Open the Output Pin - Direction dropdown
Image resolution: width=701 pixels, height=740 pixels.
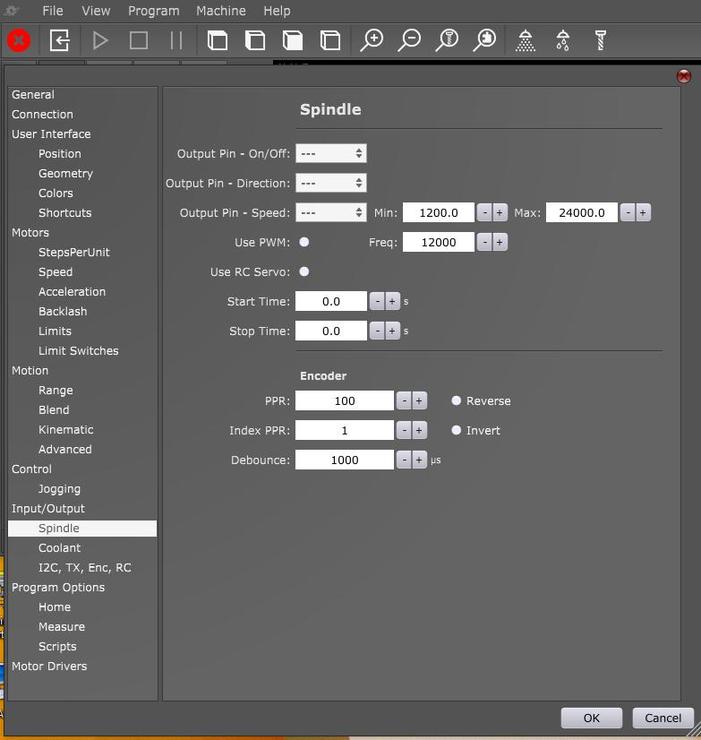[331, 184]
